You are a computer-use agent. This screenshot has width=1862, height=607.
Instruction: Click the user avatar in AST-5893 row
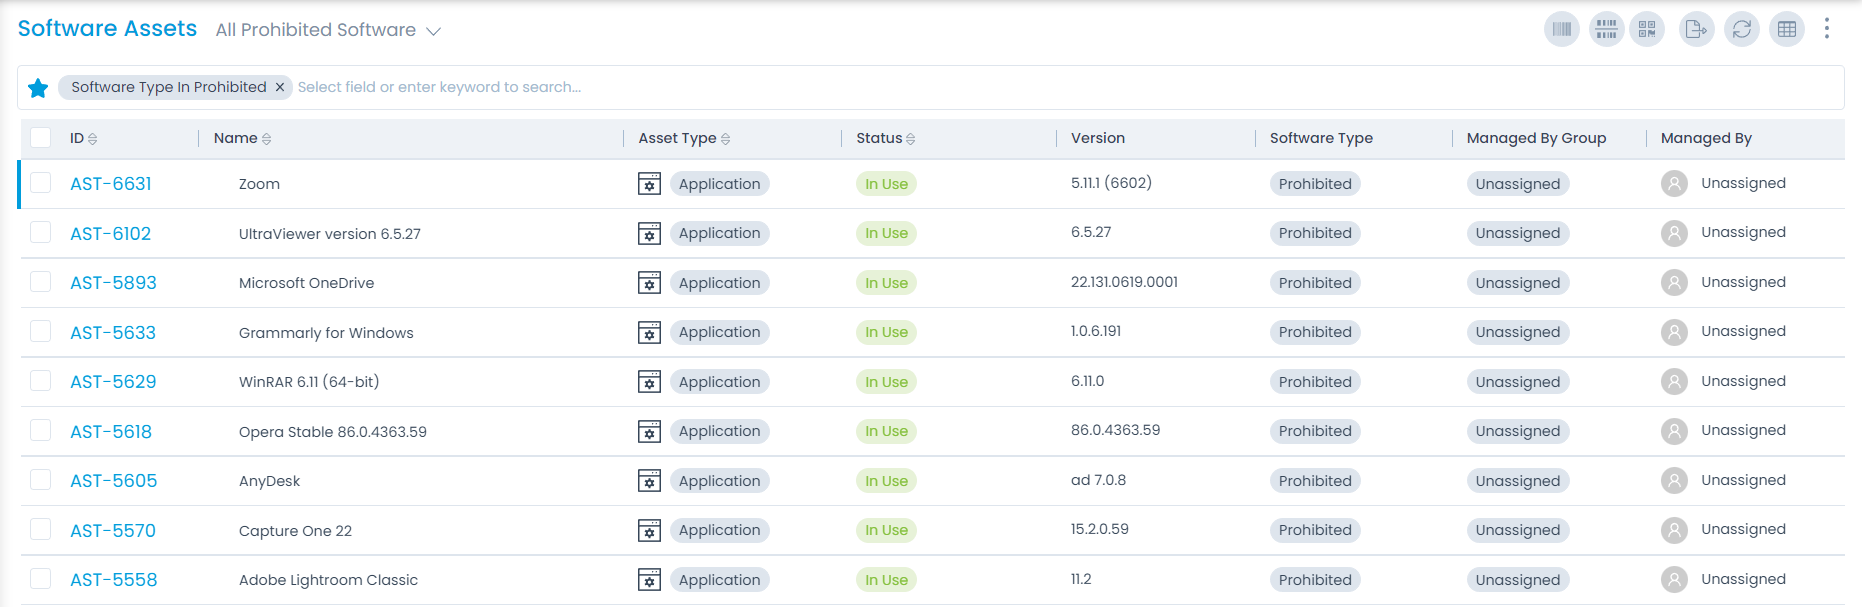click(1674, 282)
